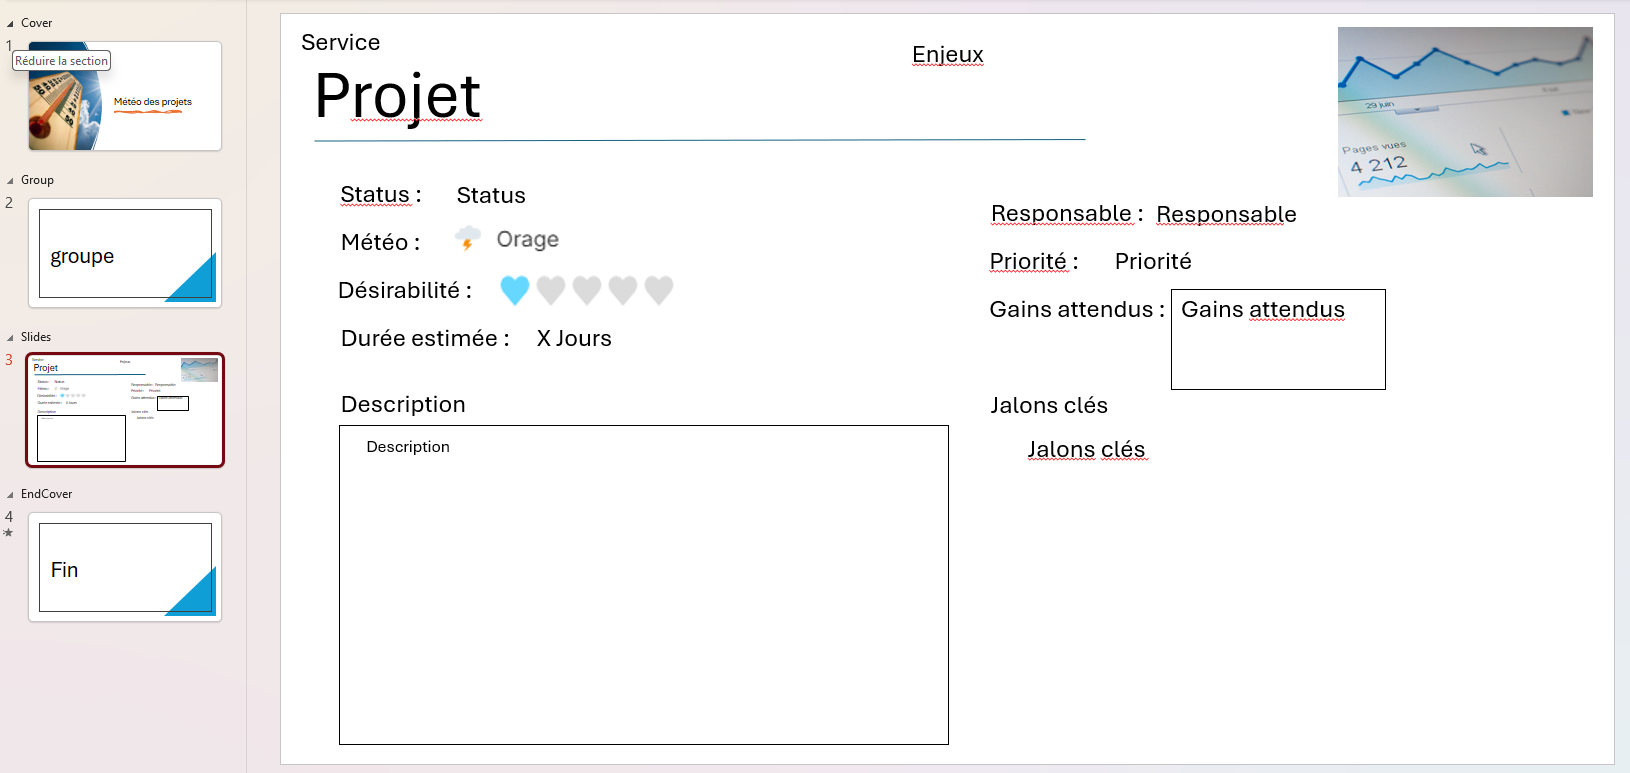Collapse the Slides section
Screen dimensions: 1630x773
click(10, 338)
